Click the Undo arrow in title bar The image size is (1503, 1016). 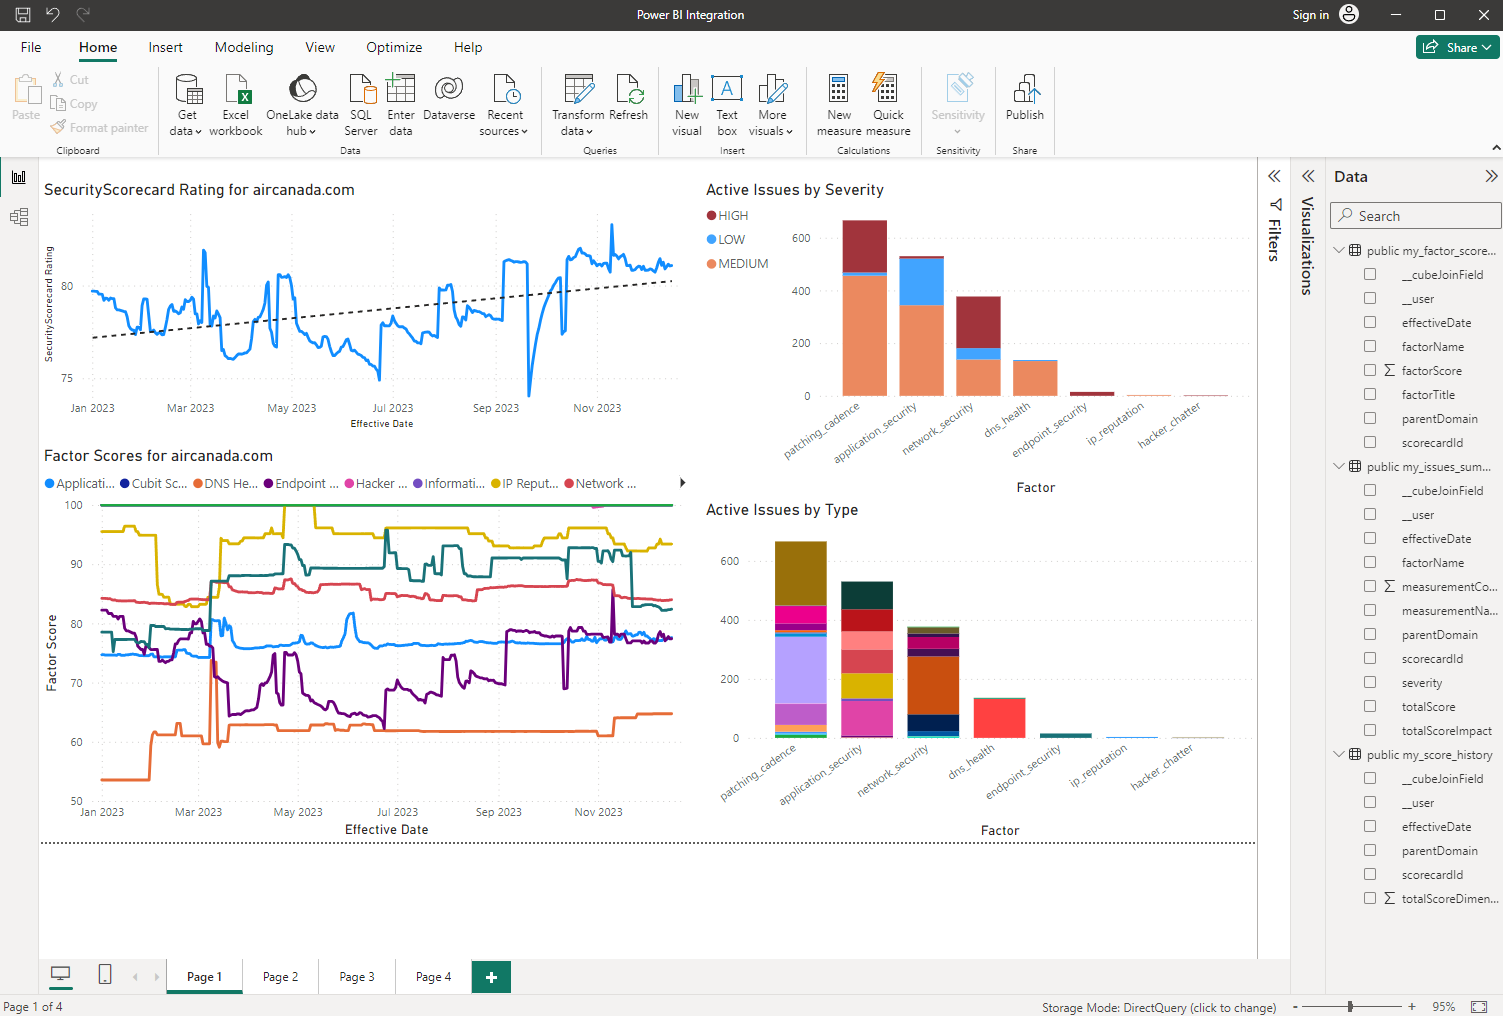pos(53,14)
